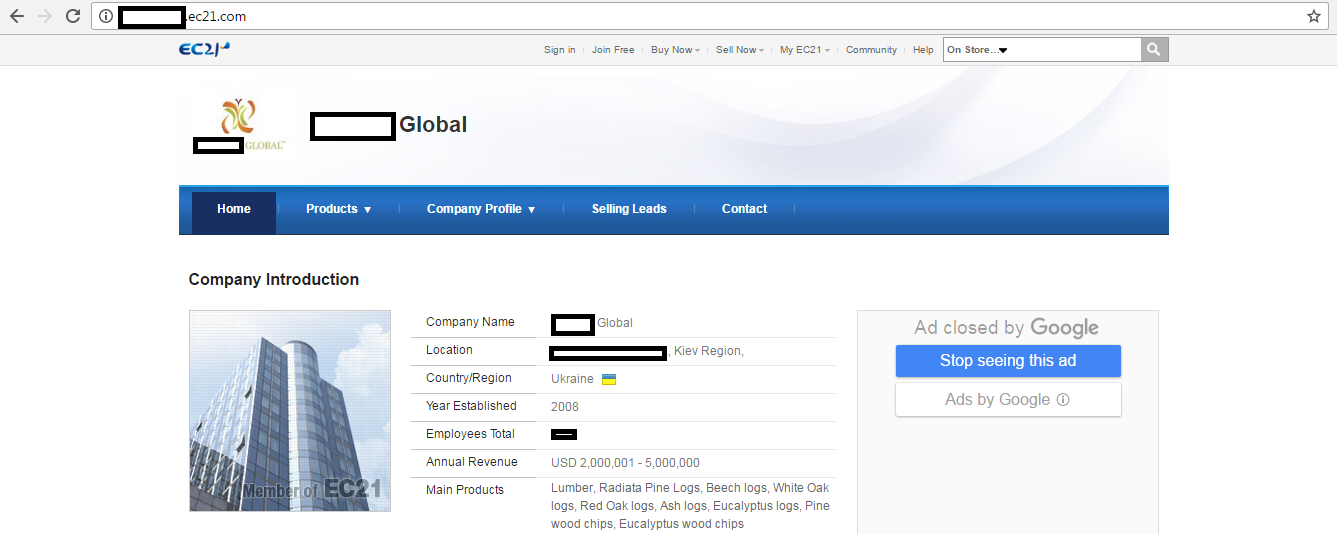Click the Sign in link
Viewport: 1337px width, 543px height.
coord(559,50)
